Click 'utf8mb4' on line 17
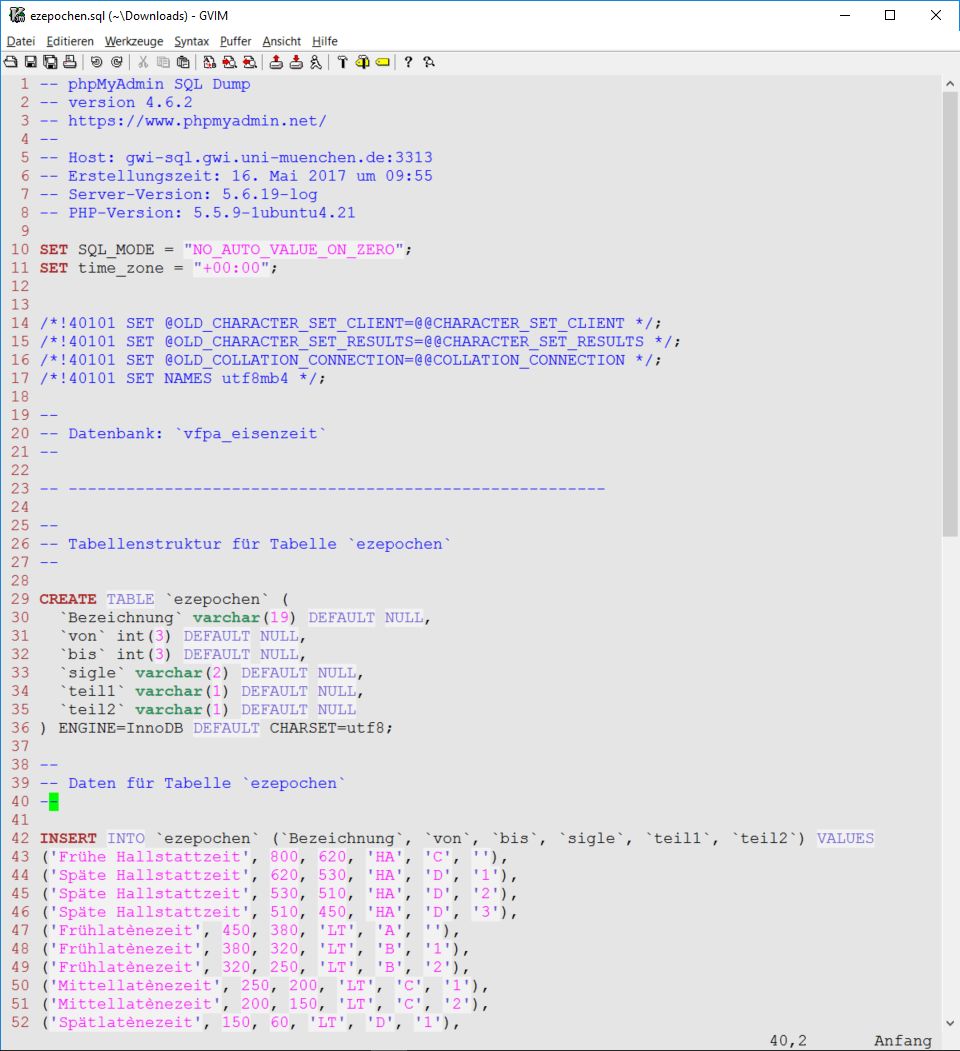960x1051 pixels. (255, 379)
